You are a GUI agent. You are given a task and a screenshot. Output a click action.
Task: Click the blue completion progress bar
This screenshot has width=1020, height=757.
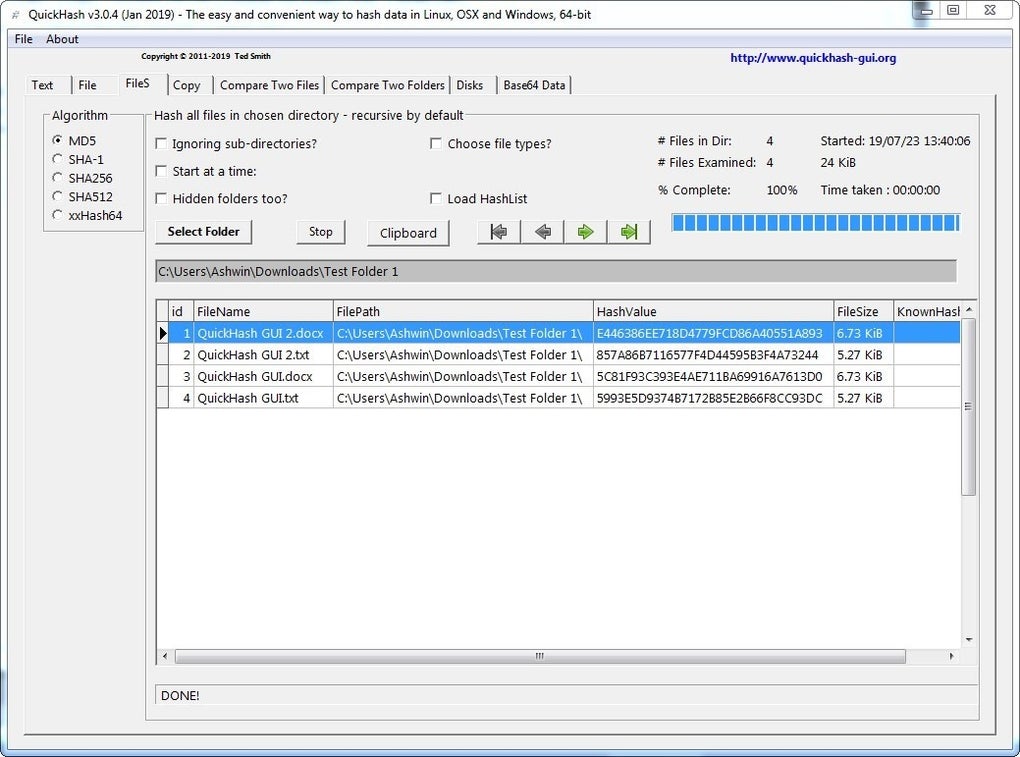coord(815,224)
